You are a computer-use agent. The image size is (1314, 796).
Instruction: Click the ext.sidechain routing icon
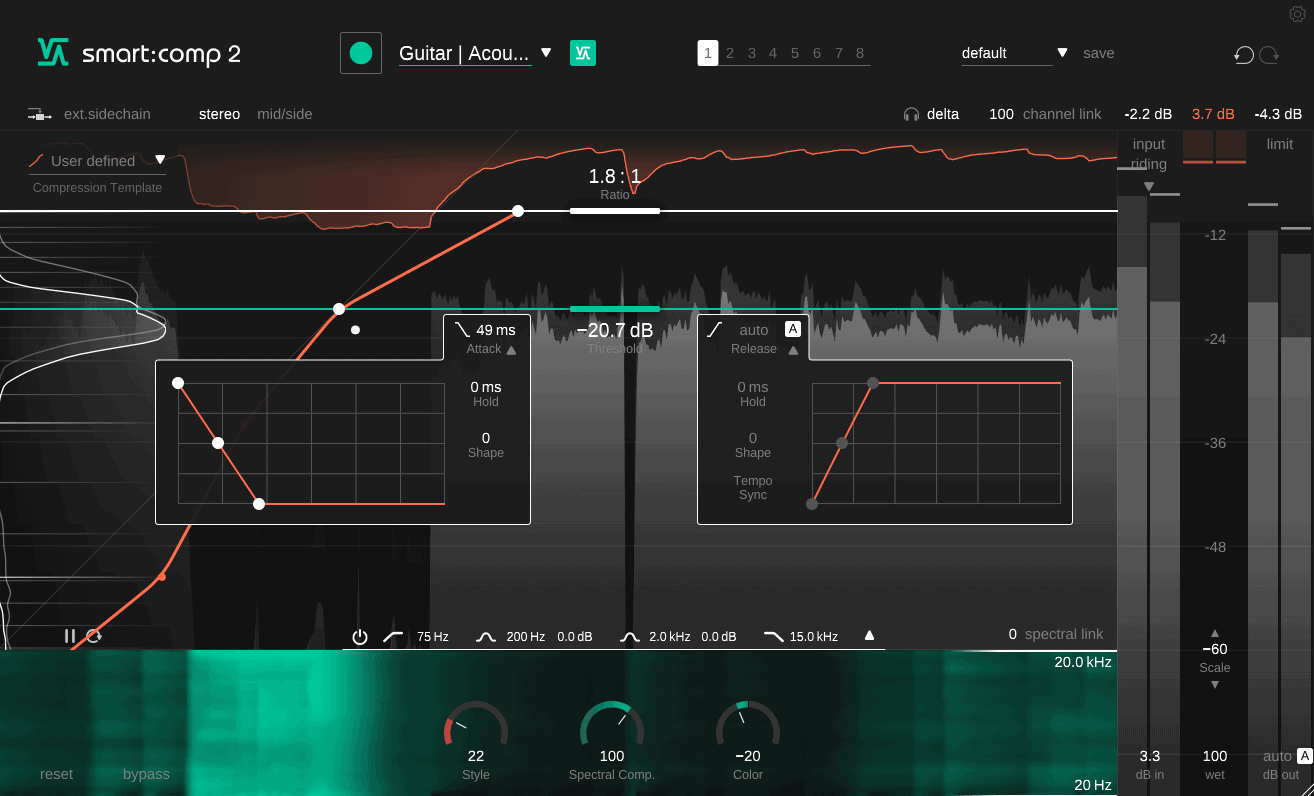click(40, 114)
